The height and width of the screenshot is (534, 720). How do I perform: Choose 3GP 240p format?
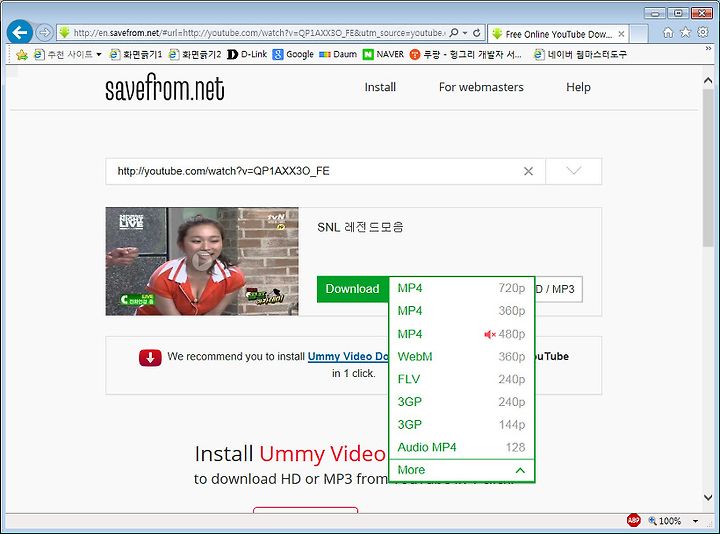pyautogui.click(x=461, y=402)
